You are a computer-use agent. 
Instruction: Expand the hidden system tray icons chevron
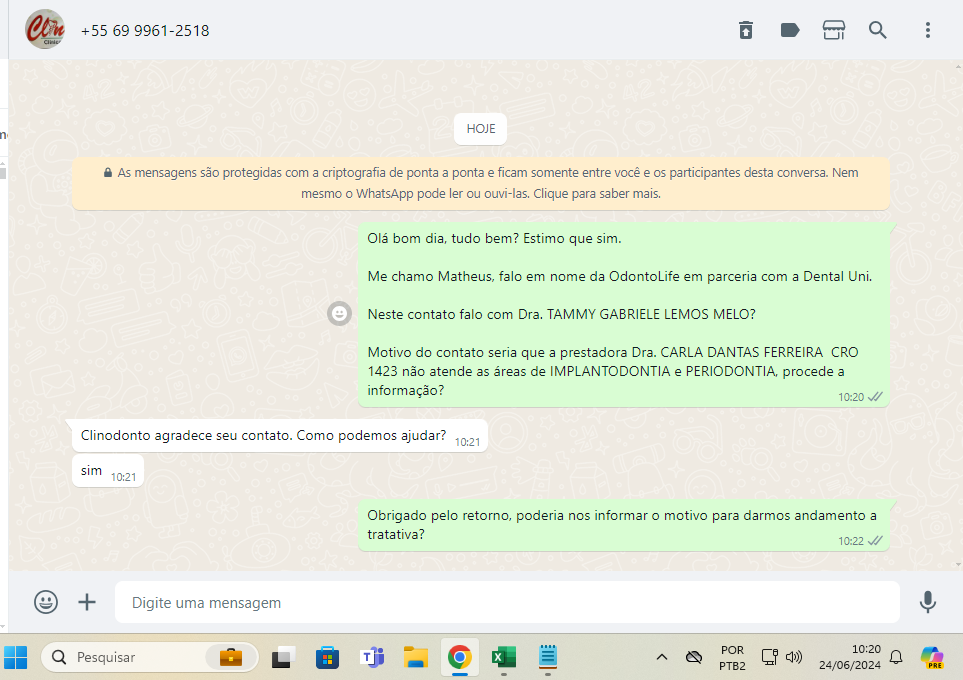(661, 657)
